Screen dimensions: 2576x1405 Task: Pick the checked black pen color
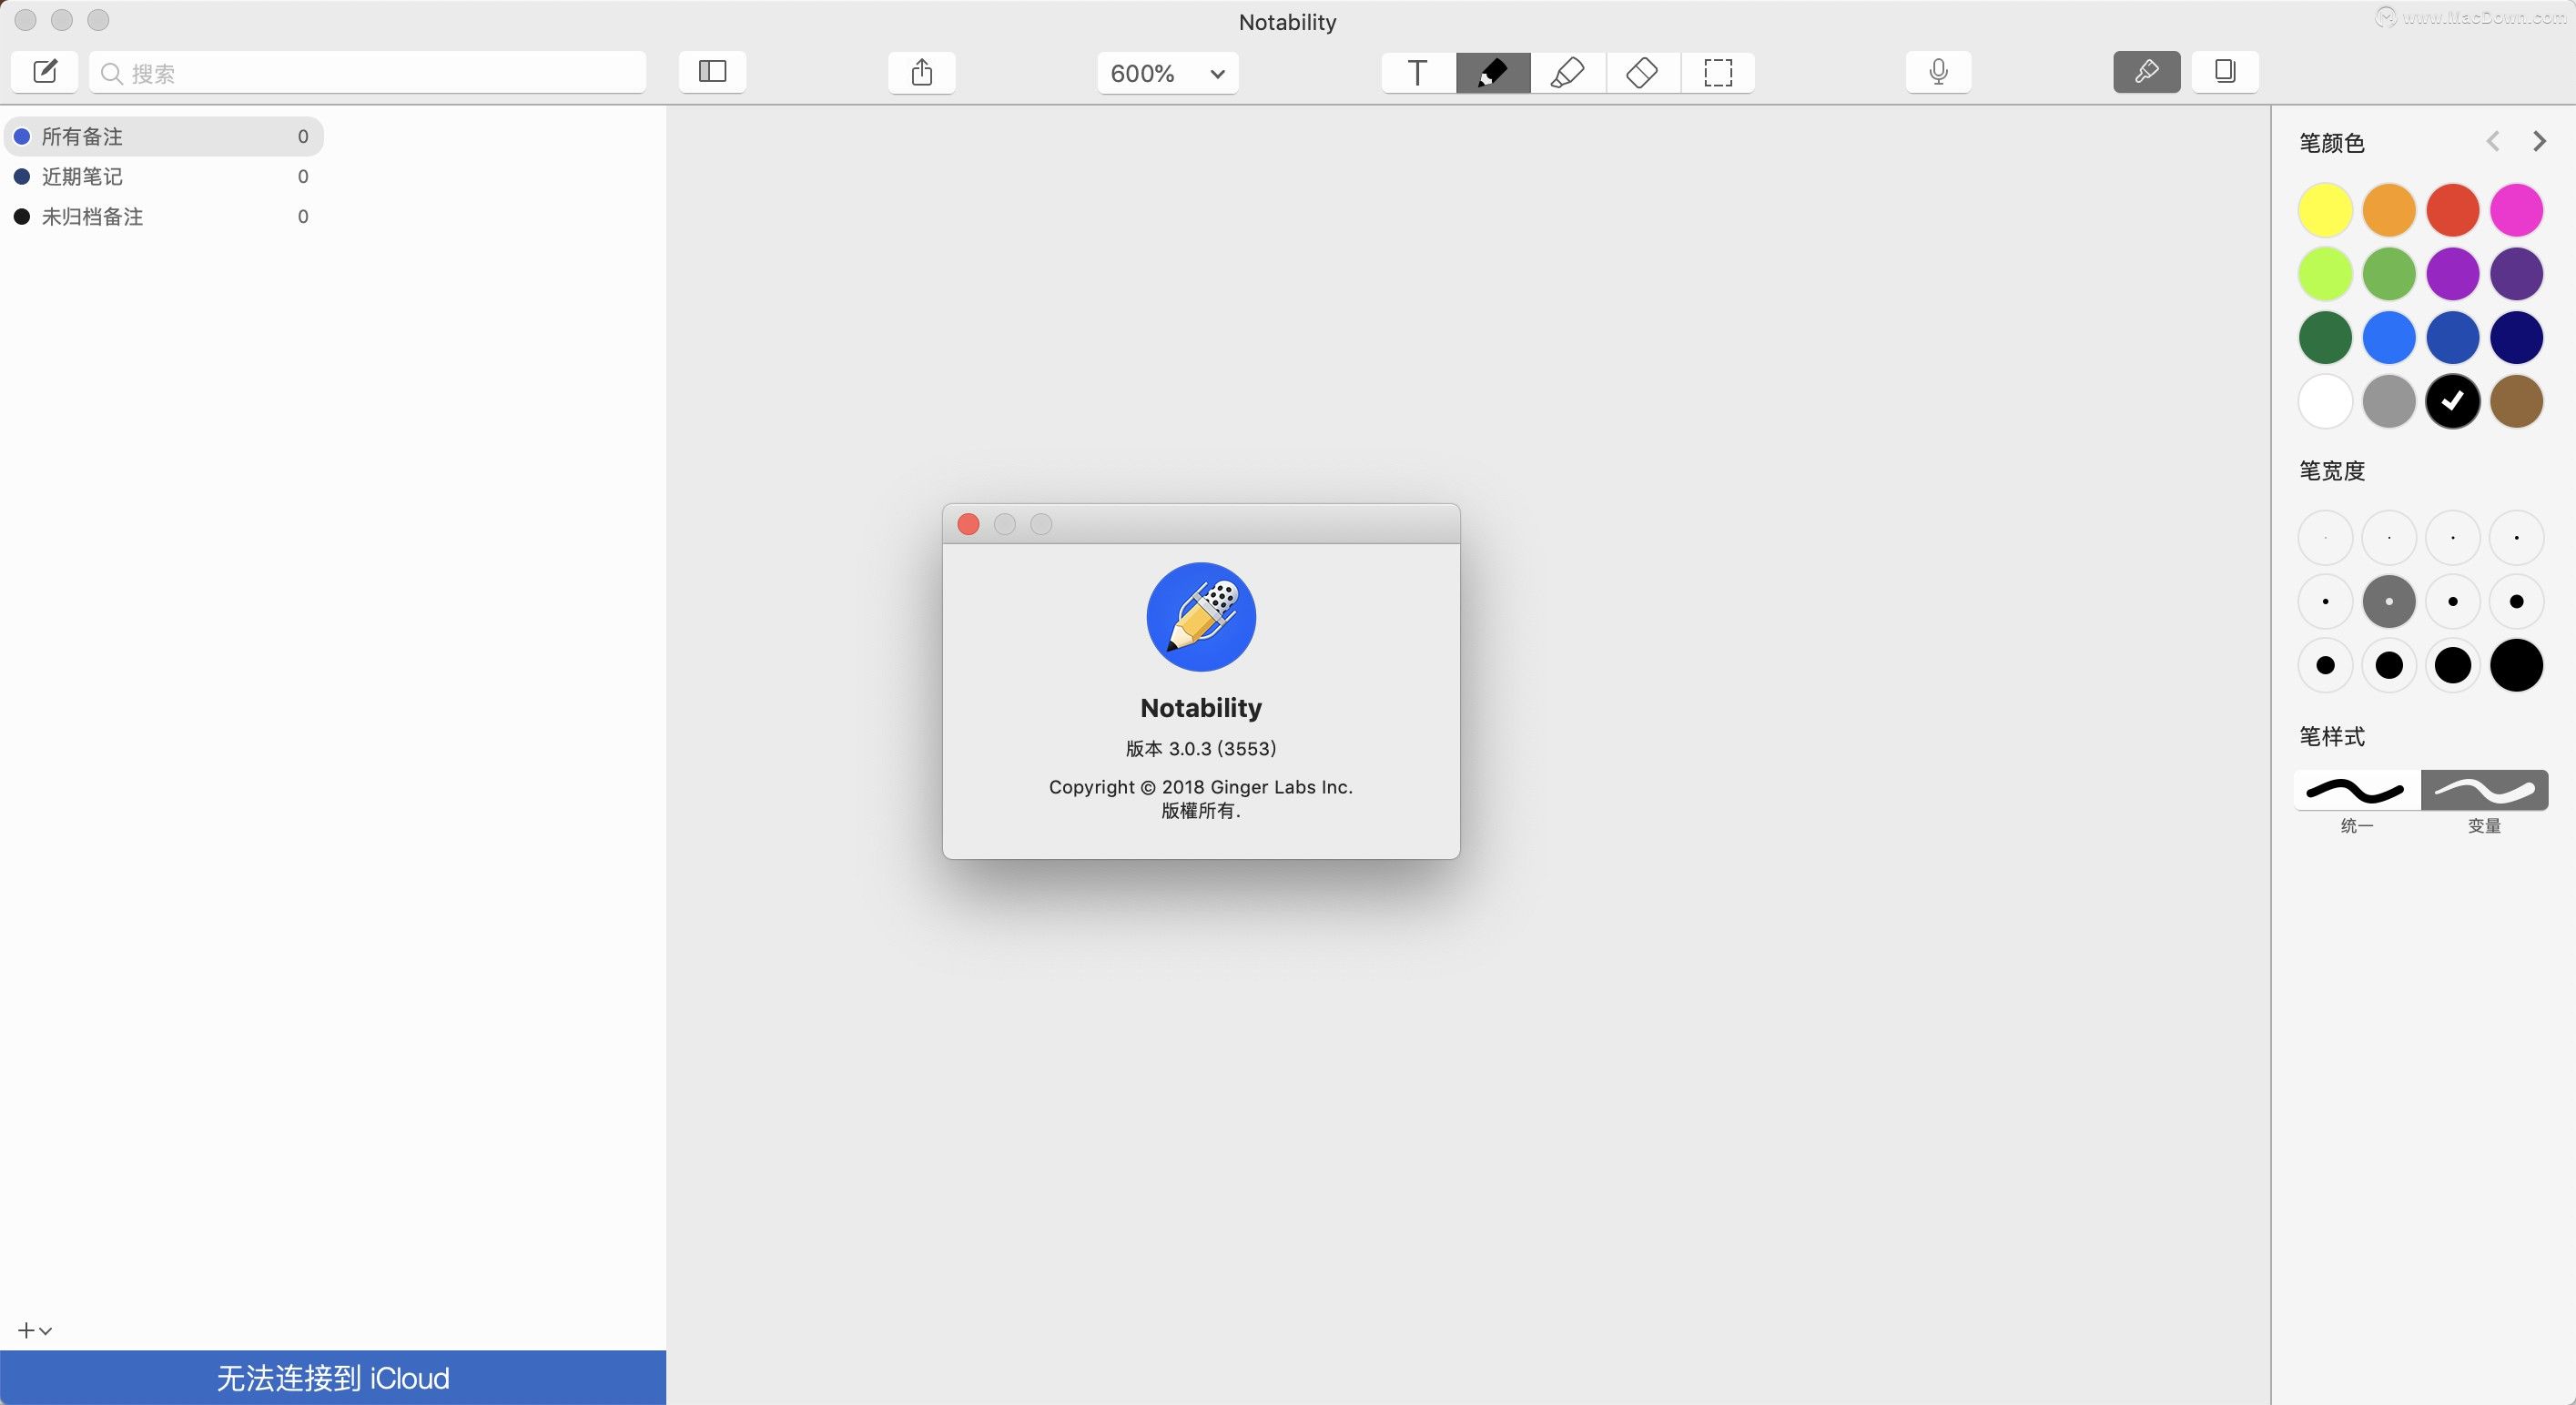(2453, 401)
